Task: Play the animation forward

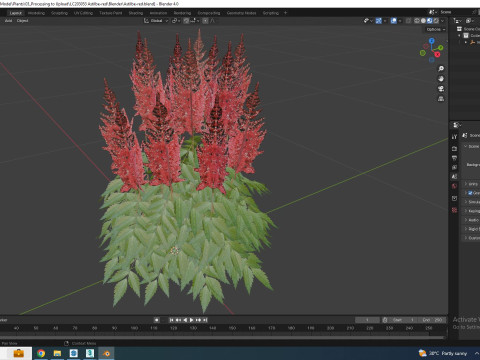Action: coord(192,320)
